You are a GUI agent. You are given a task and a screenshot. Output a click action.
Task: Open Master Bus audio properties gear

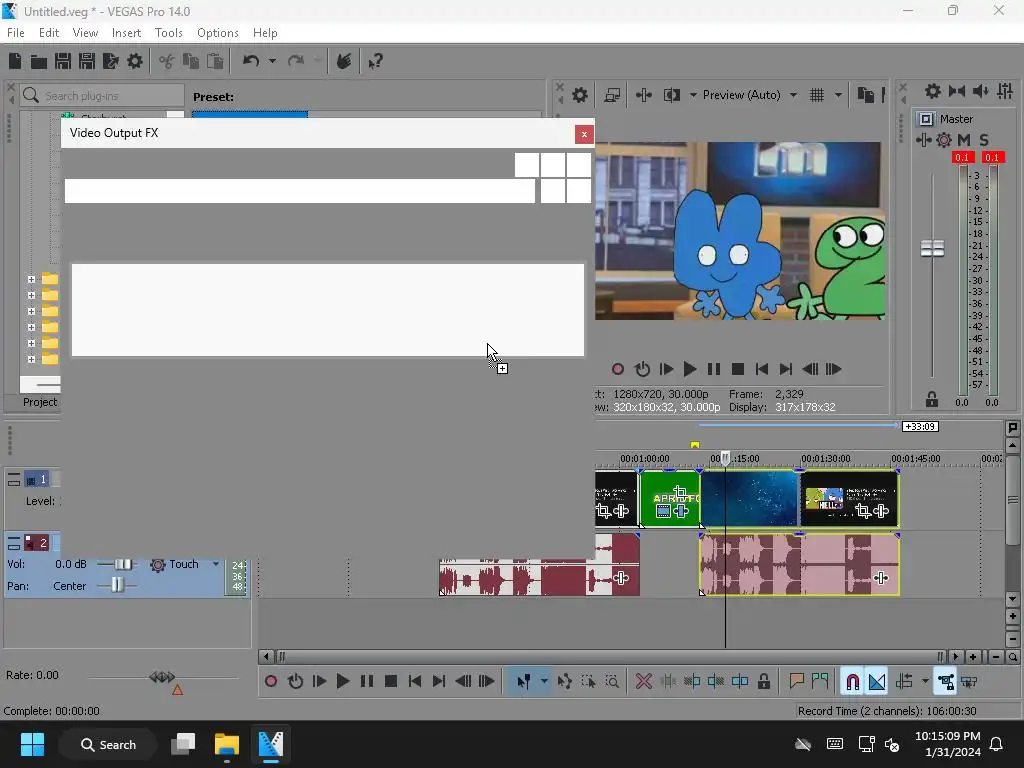tap(933, 91)
